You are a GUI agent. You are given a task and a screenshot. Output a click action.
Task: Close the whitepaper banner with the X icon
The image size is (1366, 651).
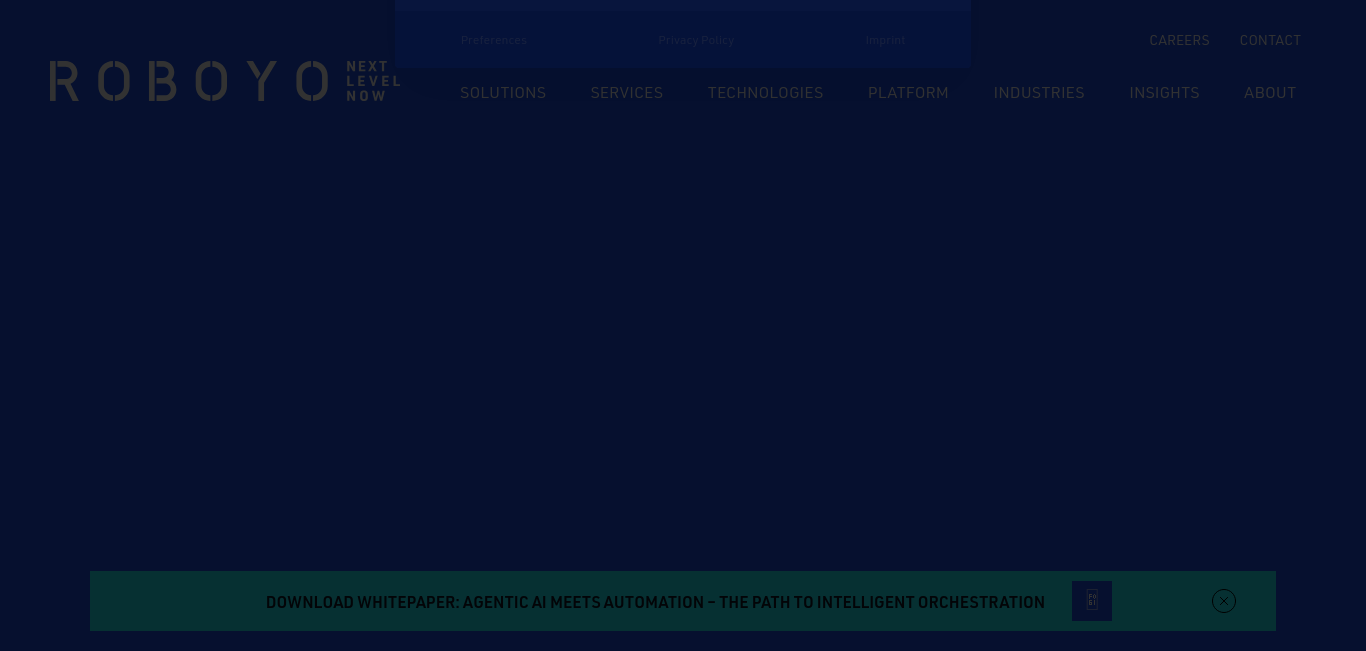click(1223, 601)
